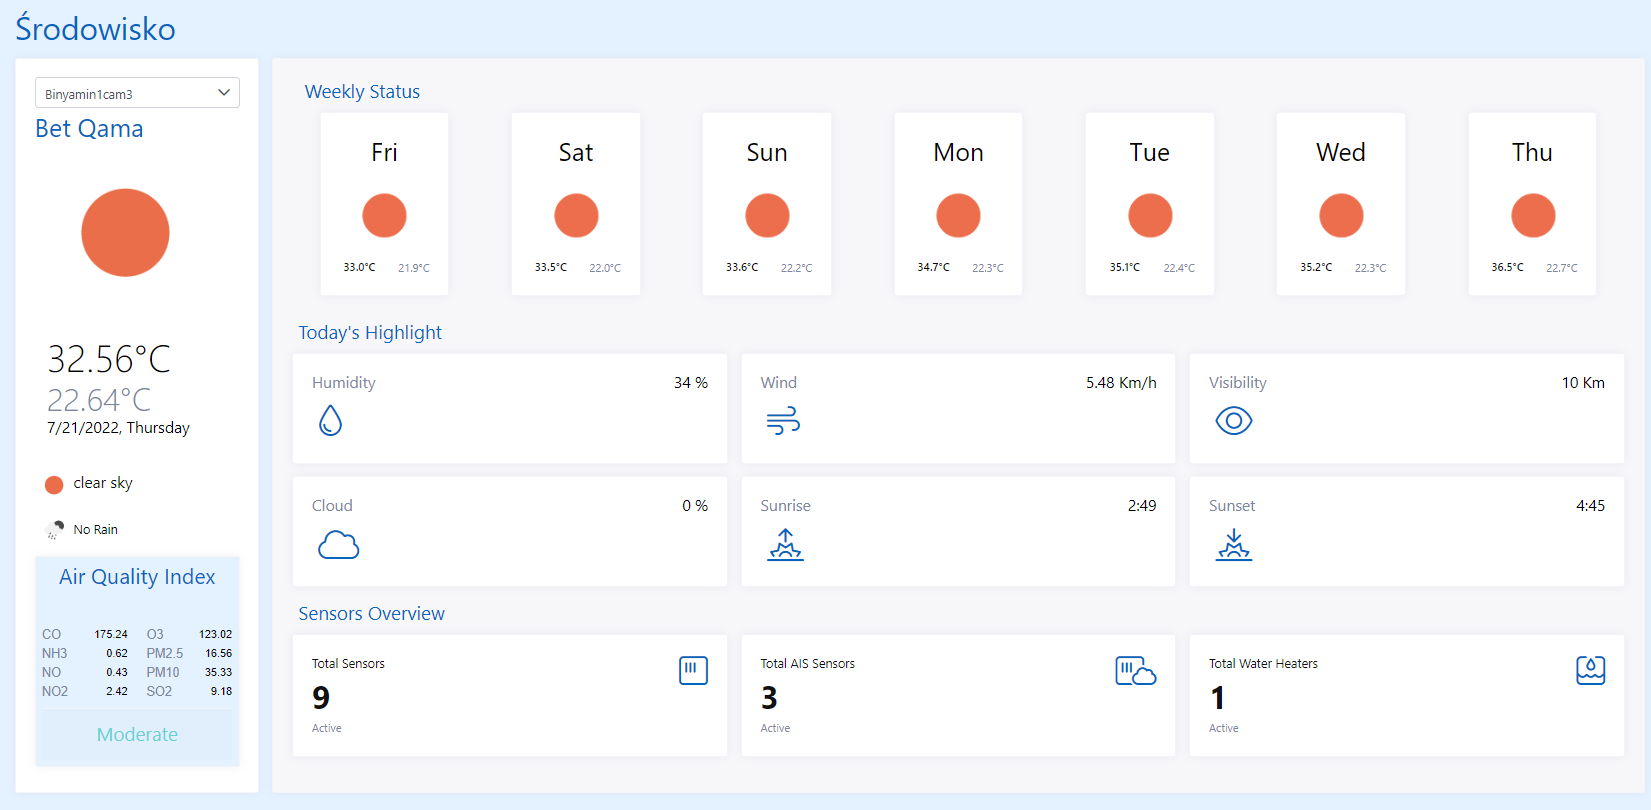The height and width of the screenshot is (810, 1651).
Task: Click the Total Water Heaters icon
Action: point(1590,670)
